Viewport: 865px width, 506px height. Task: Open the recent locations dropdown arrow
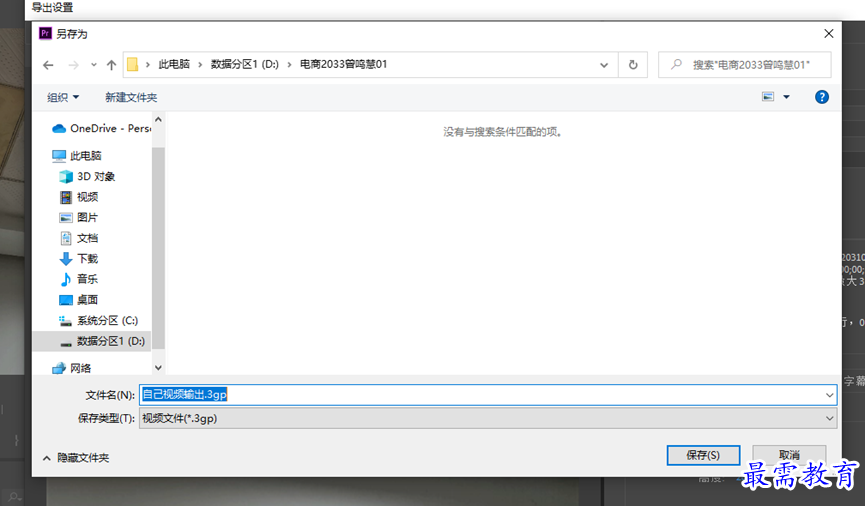tap(94, 65)
